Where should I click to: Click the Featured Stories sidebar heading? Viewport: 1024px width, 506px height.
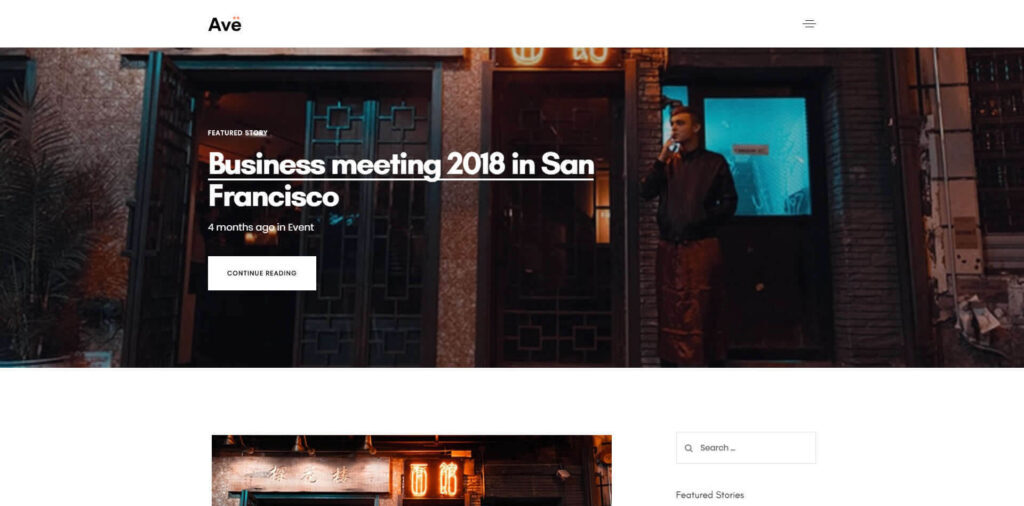pos(710,495)
